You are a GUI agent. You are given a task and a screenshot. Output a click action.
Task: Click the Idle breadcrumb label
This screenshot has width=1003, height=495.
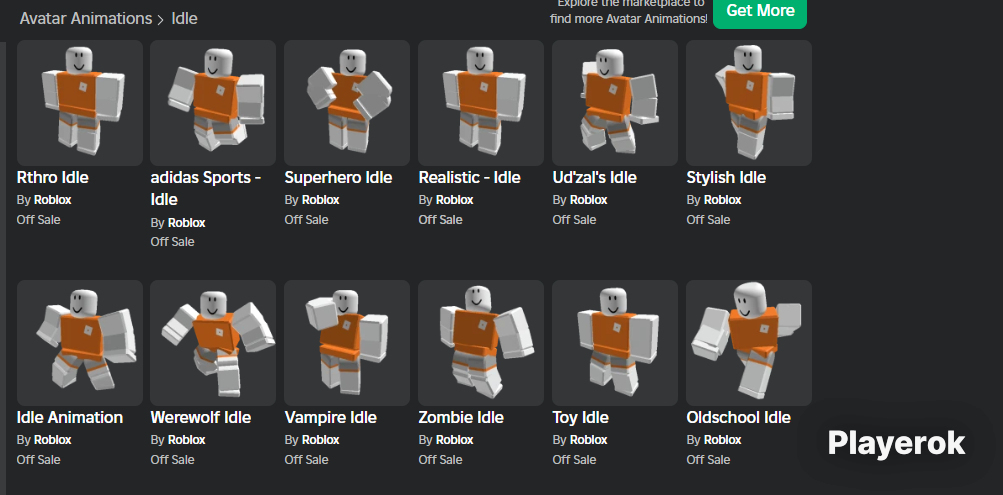[x=184, y=19]
